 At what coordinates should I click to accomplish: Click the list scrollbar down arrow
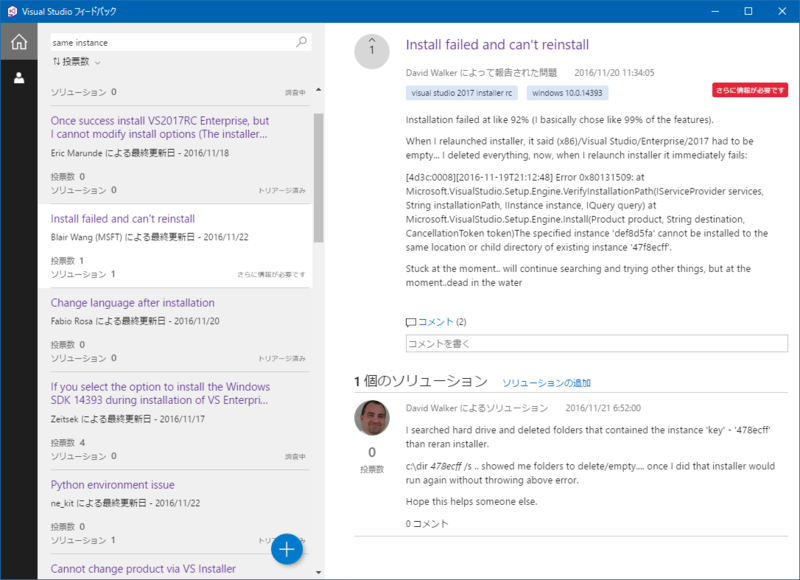(318, 572)
